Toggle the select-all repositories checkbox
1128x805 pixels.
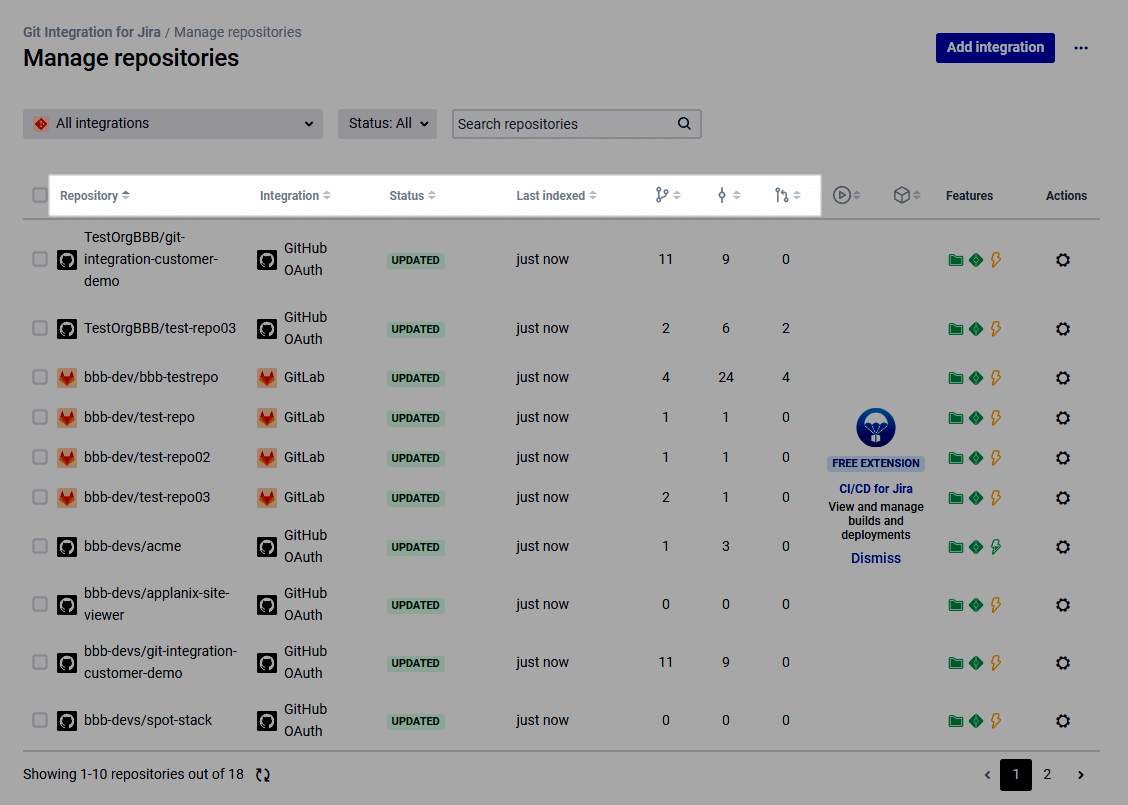coord(40,195)
